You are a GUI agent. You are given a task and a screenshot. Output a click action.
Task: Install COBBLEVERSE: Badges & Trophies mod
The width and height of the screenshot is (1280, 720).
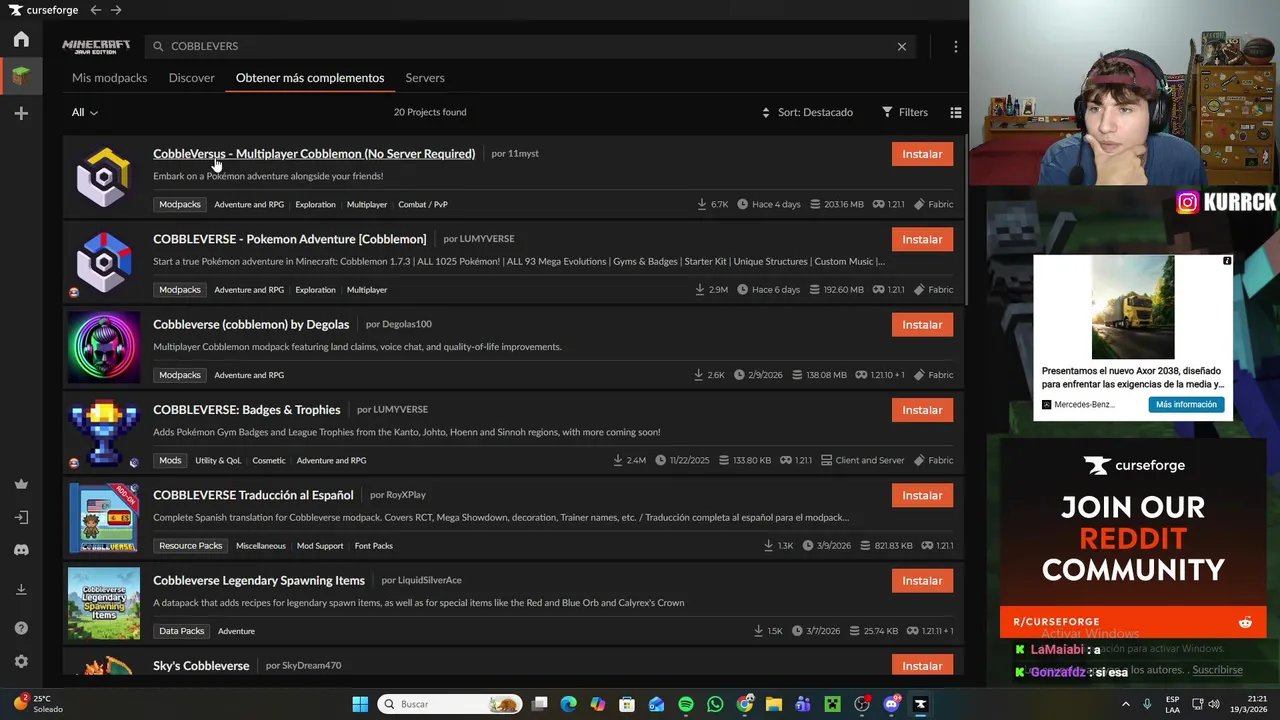[x=922, y=410]
